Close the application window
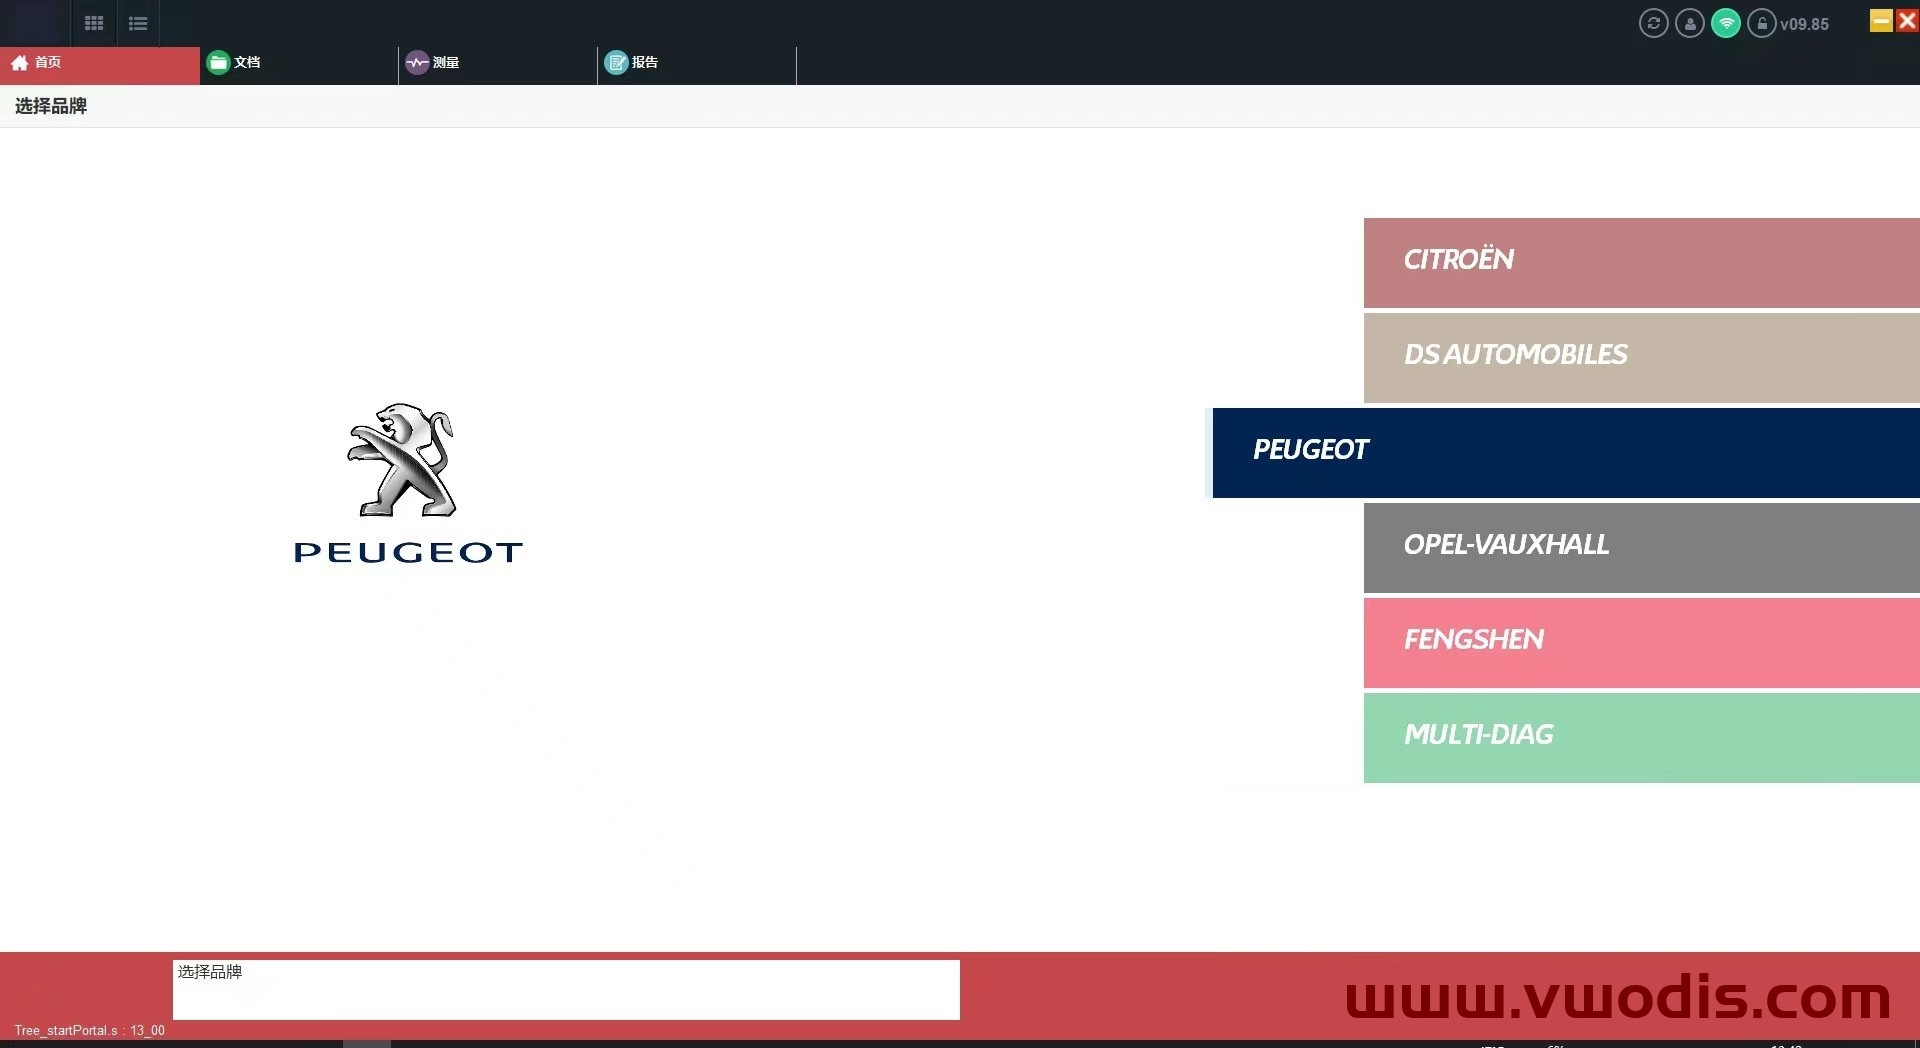 tap(1907, 21)
